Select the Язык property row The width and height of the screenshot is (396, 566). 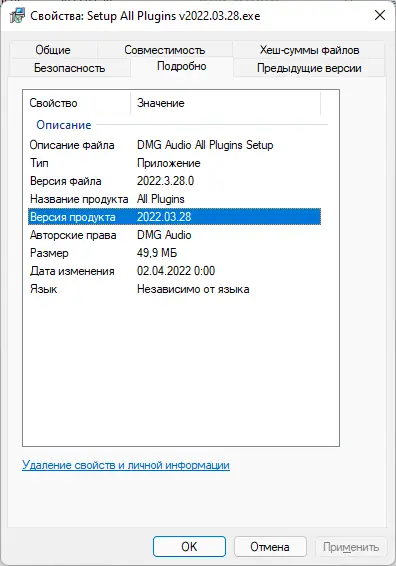(x=174, y=289)
